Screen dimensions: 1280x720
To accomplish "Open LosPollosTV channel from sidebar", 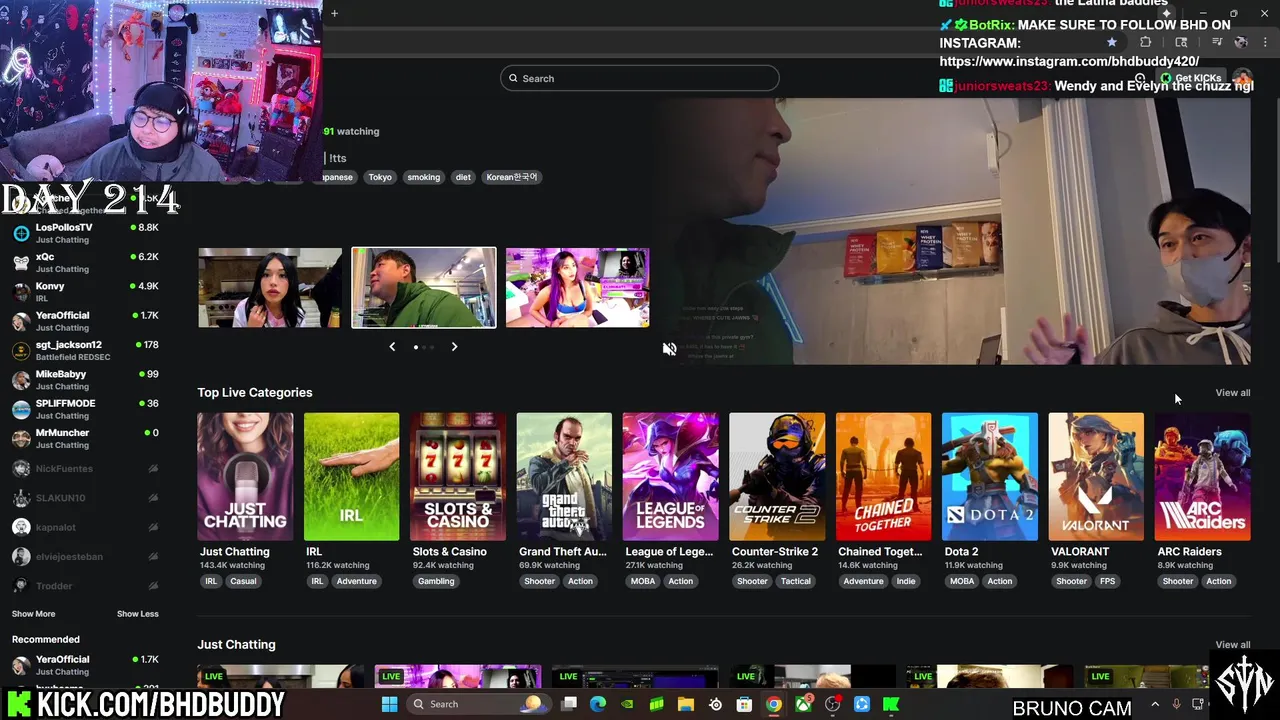I will click(x=84, y=233).
